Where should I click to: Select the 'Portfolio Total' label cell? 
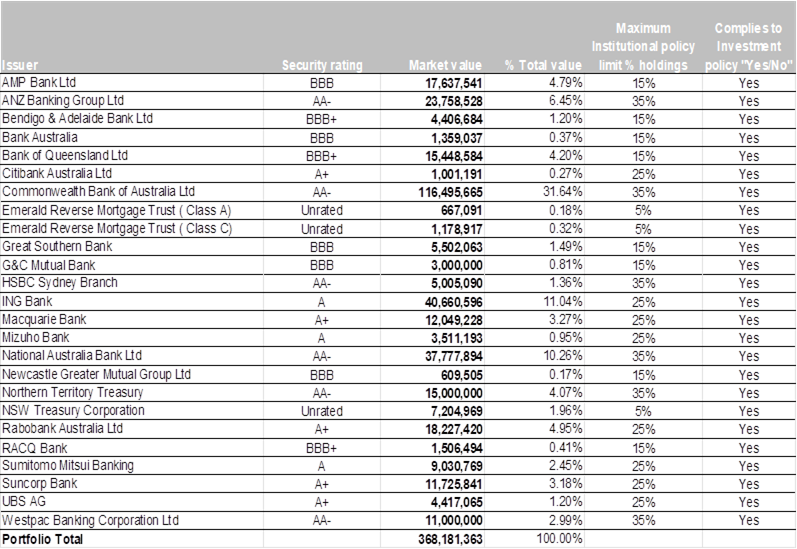[x=42, y=539]
